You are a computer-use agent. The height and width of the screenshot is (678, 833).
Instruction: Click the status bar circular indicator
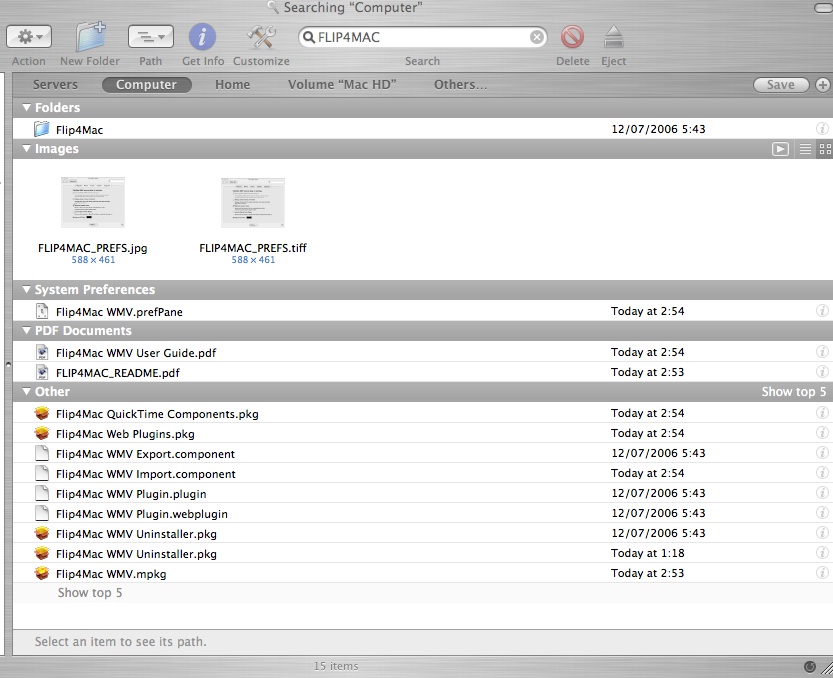click(809, 667)
